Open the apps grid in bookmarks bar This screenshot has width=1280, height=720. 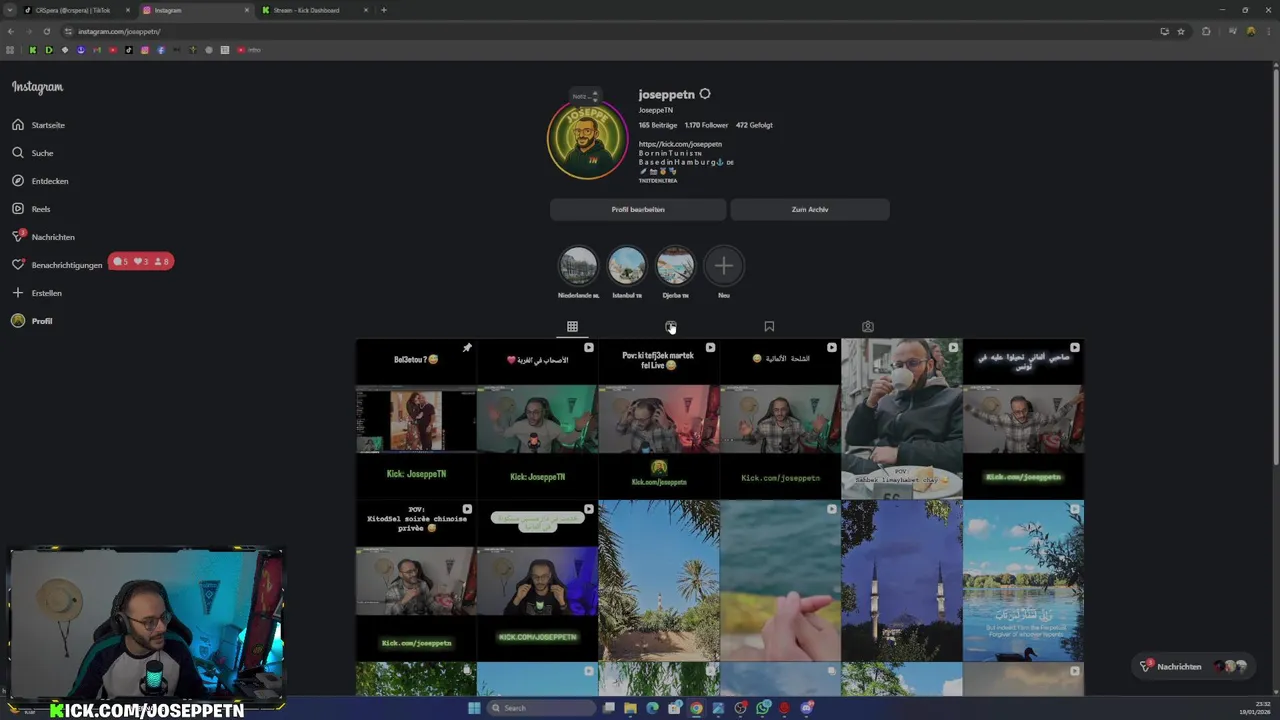(x=10, y=50)
